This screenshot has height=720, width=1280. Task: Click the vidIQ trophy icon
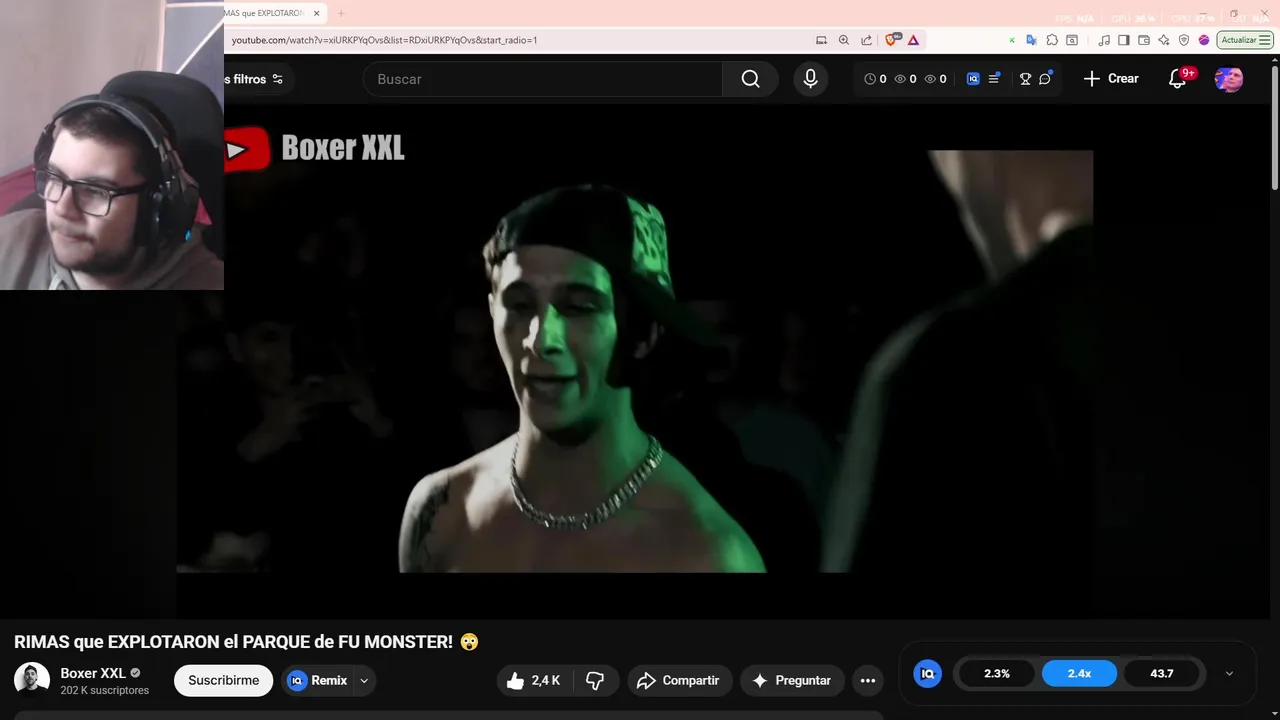pyautogui.click(x=1025, y=79)
